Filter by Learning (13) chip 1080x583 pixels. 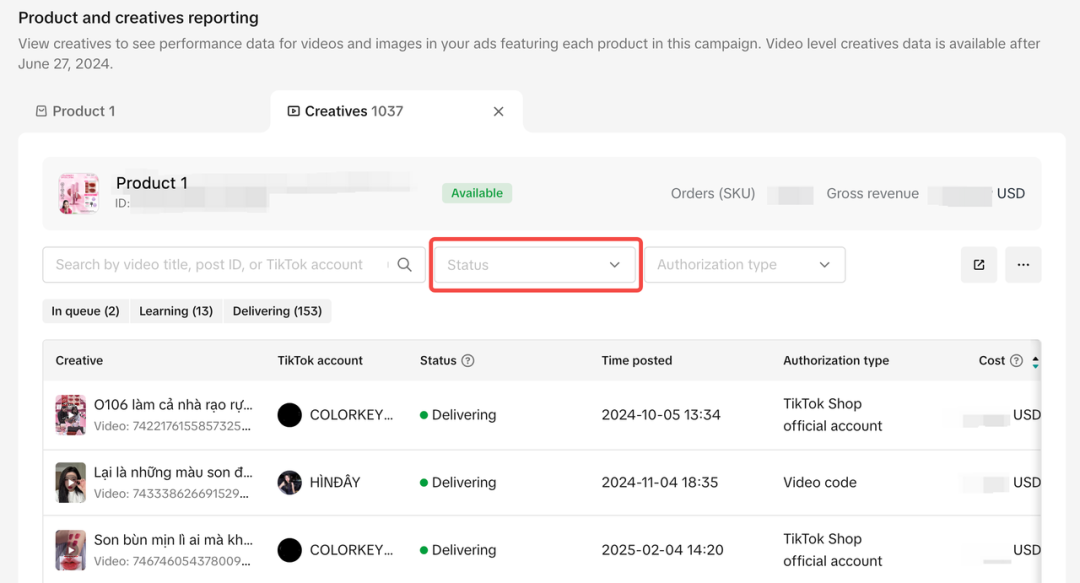(x=176, y=311)
